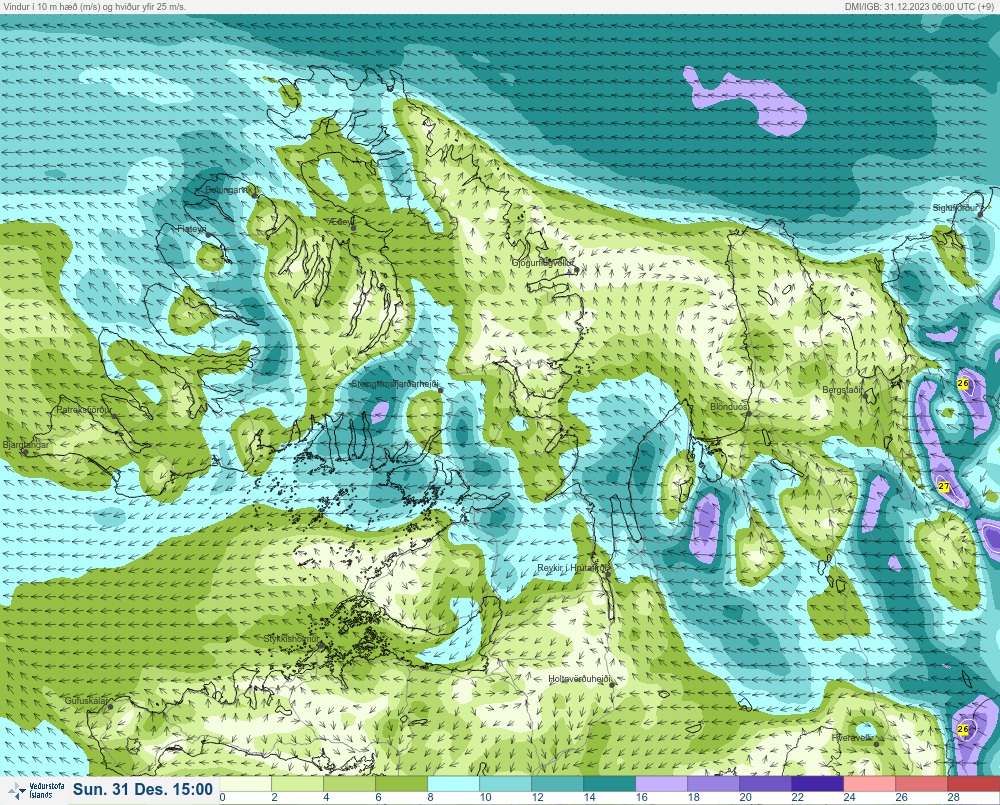
Task: Click the Stykkishólmur station dot
Action: tap(321, 646)
